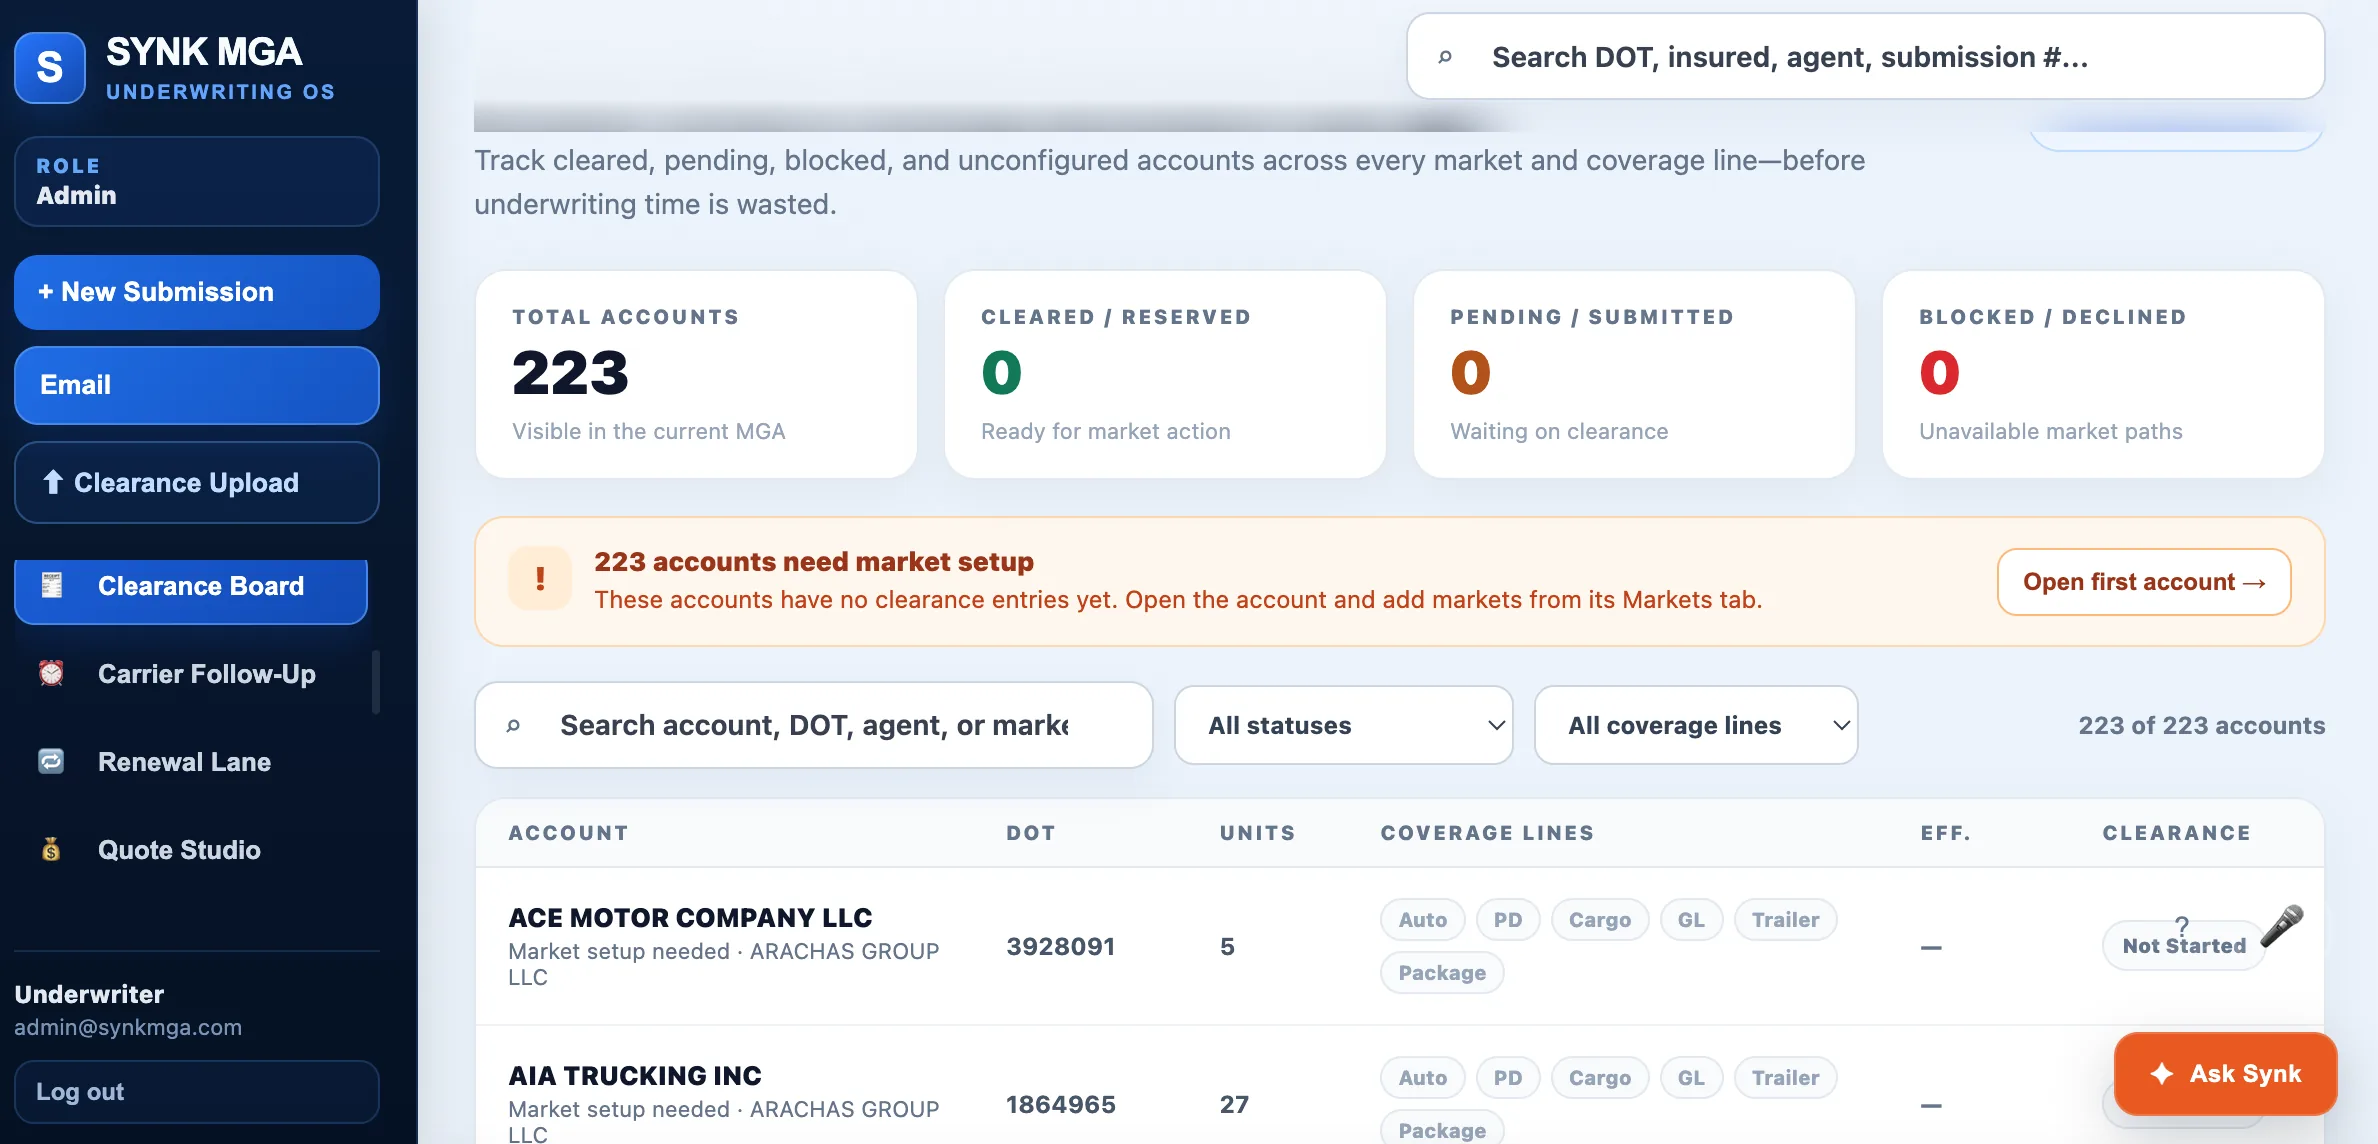Create a New Submission
This screenshot has width=2378, height=1144.
[197, 292]
